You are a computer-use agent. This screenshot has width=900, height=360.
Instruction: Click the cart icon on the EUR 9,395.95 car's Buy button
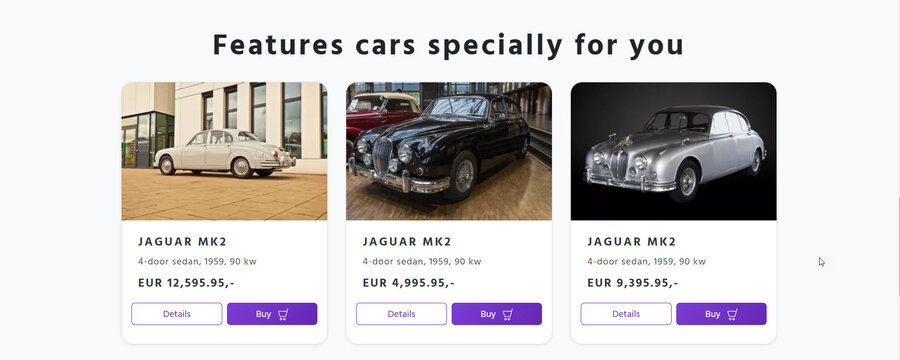click(732, 314)
